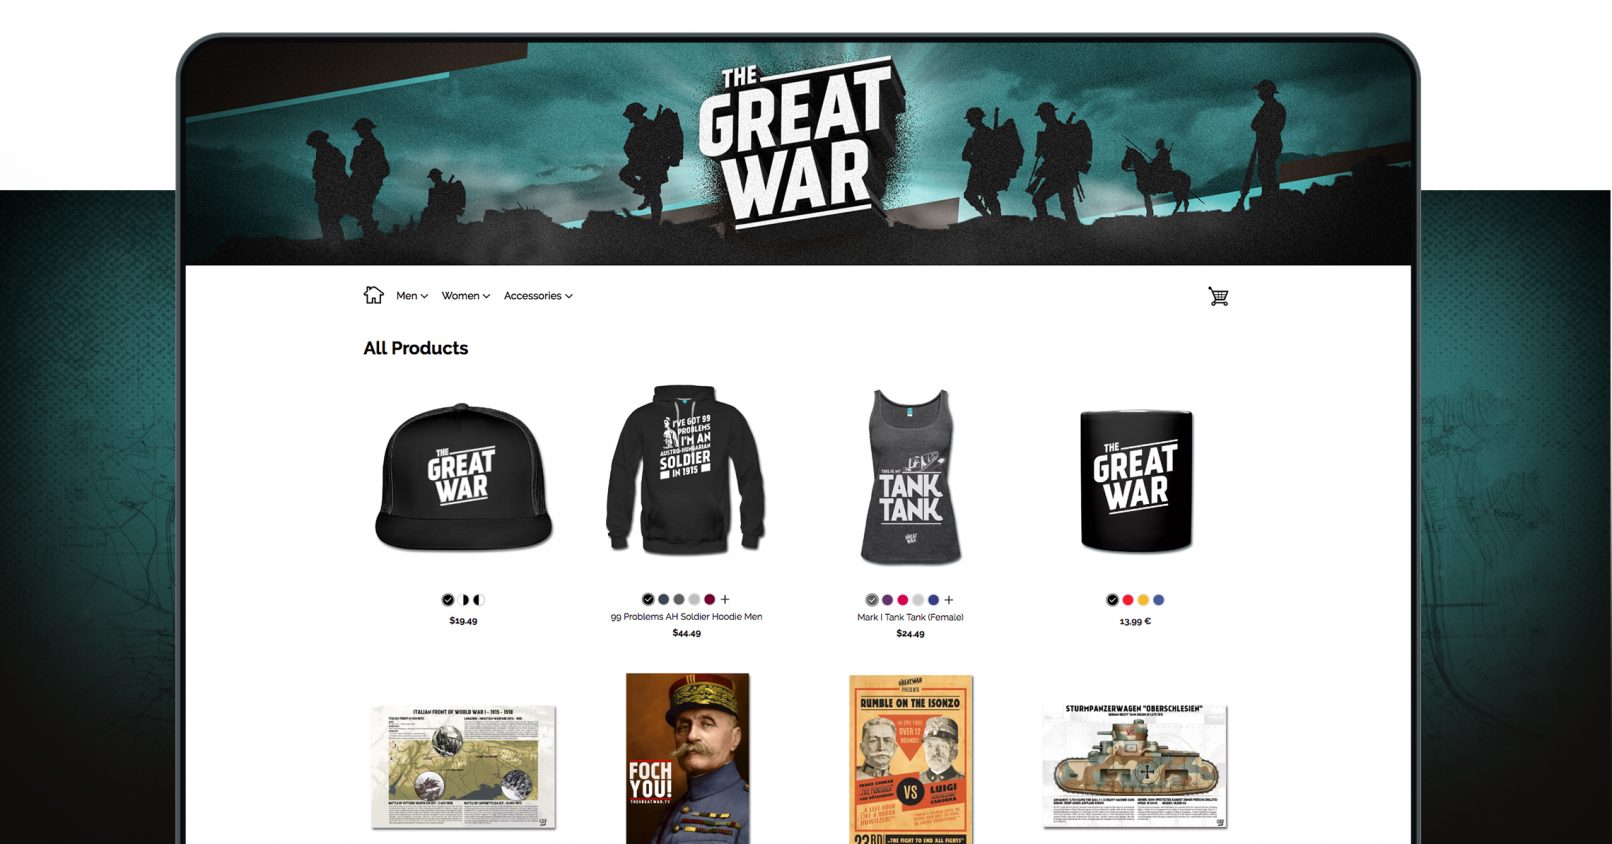Open the shopping cart

click(1218, 296)
